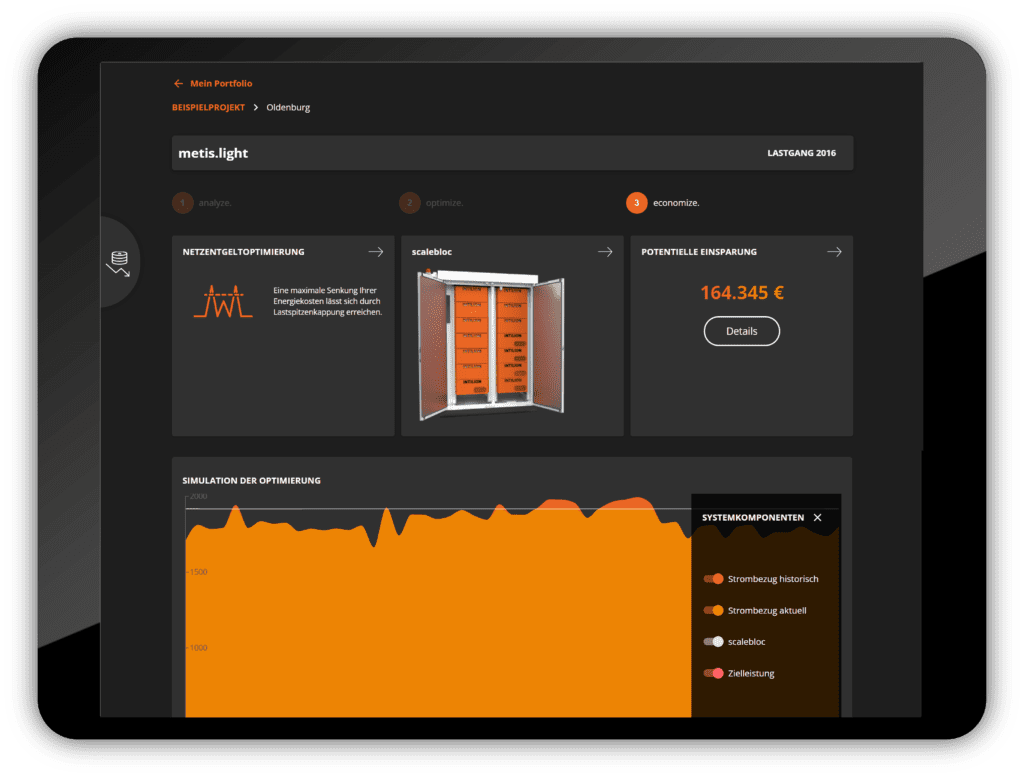The width and height of the screenshot is (1024, 777).
Task: Click the Lastspitzenkappung description text
Action: (327, 301)
